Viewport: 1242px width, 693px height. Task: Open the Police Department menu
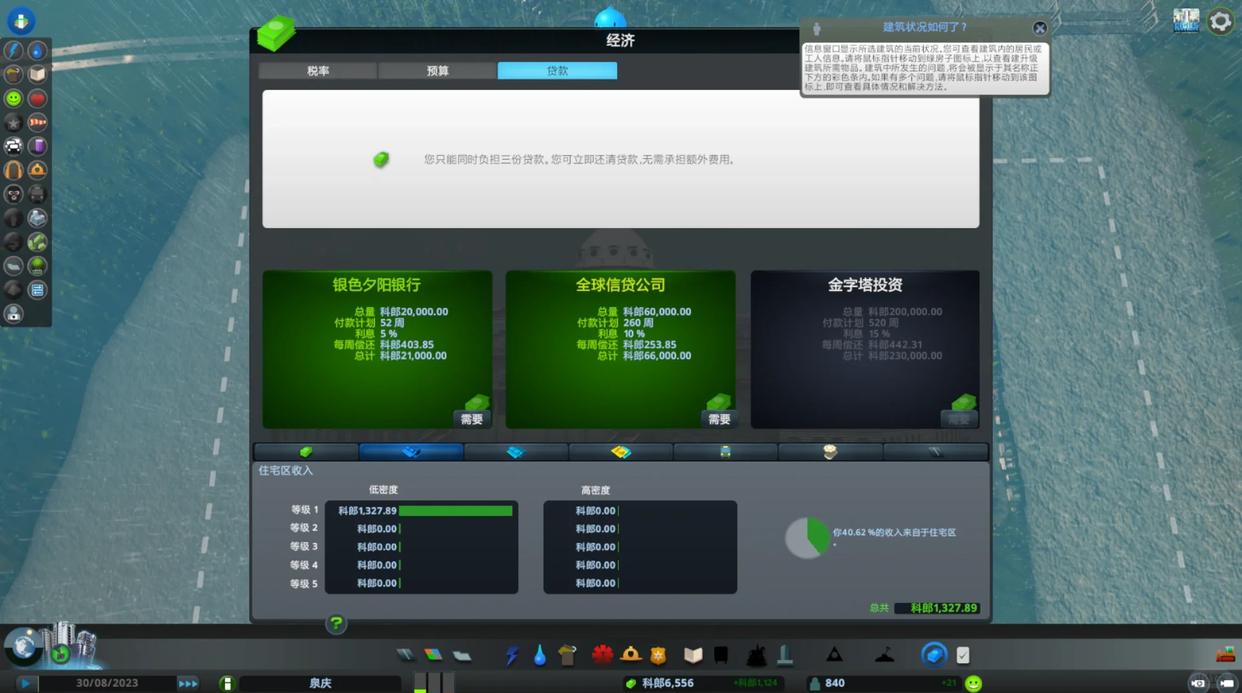[x=658, y=655]
